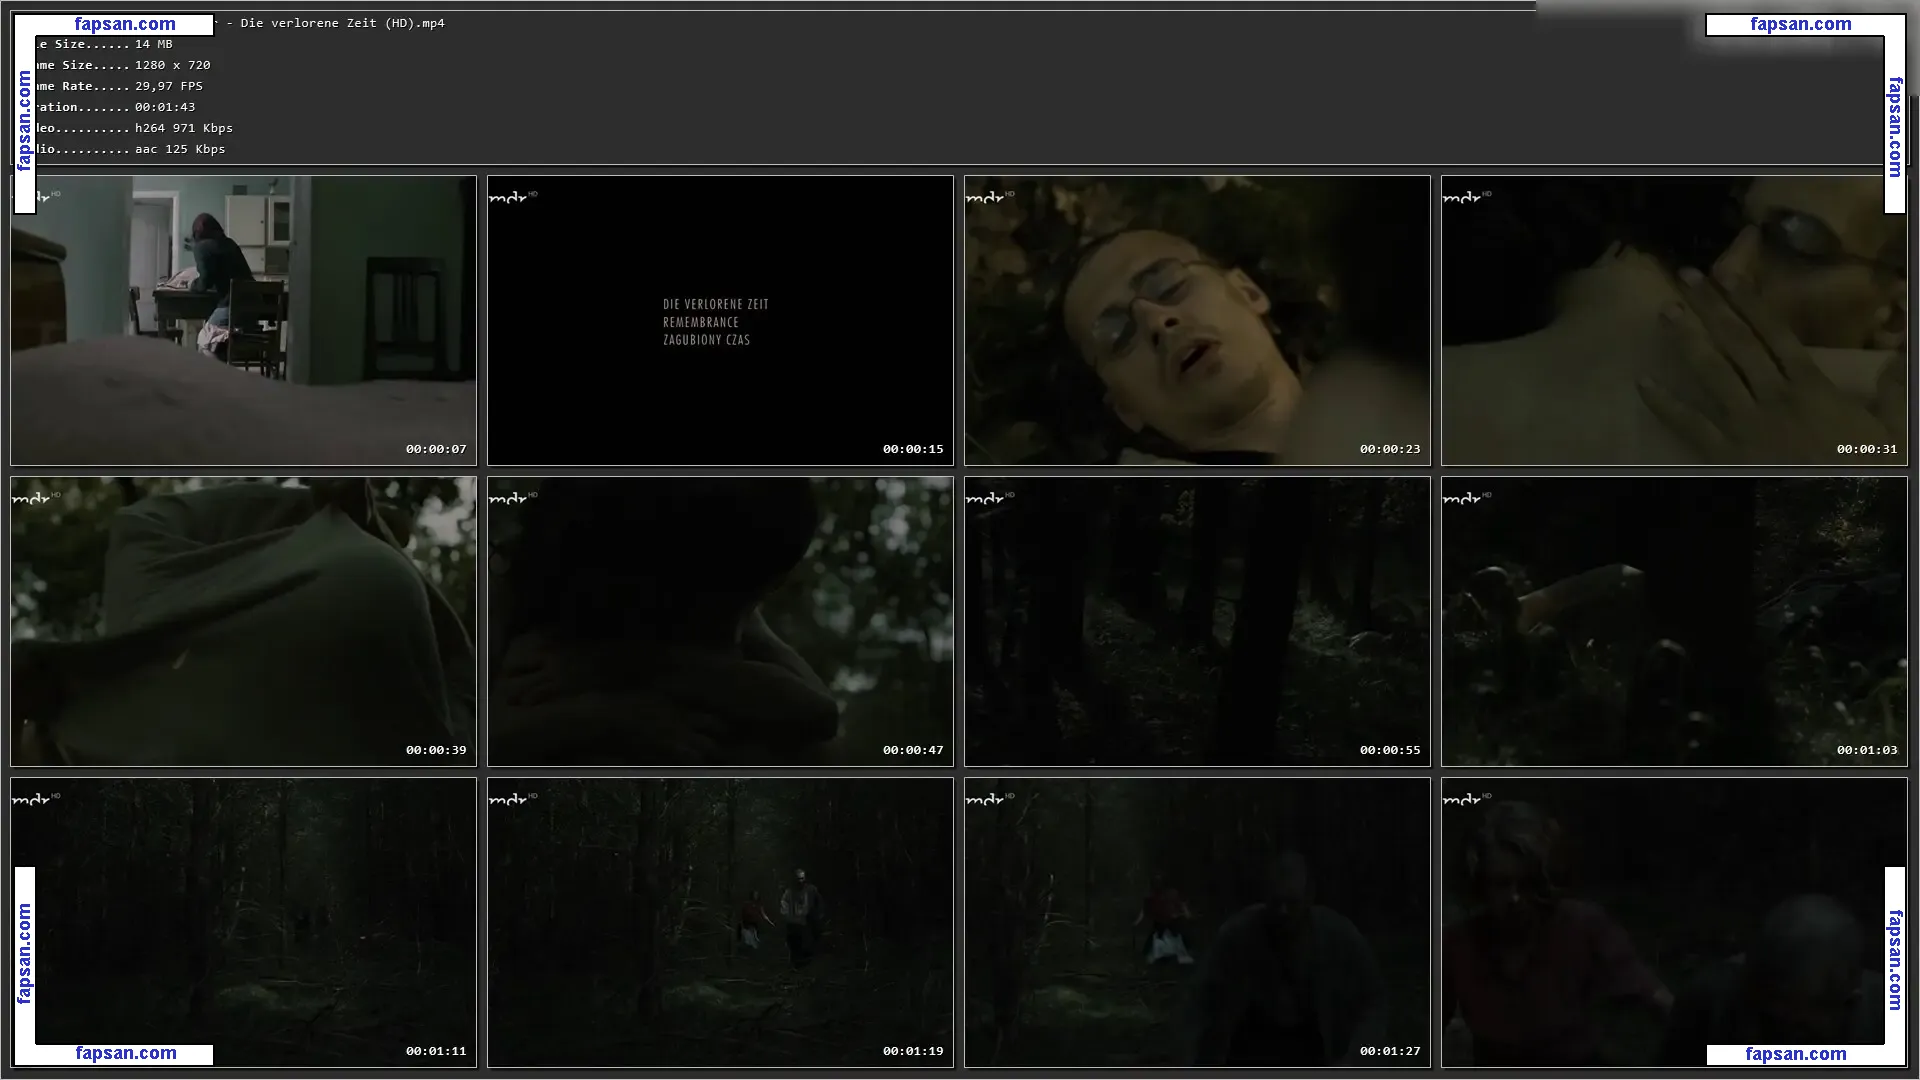Click the 'DIE VERLORENE ZEIT' title text
1920x1080 pixels.
click(716, 304)
